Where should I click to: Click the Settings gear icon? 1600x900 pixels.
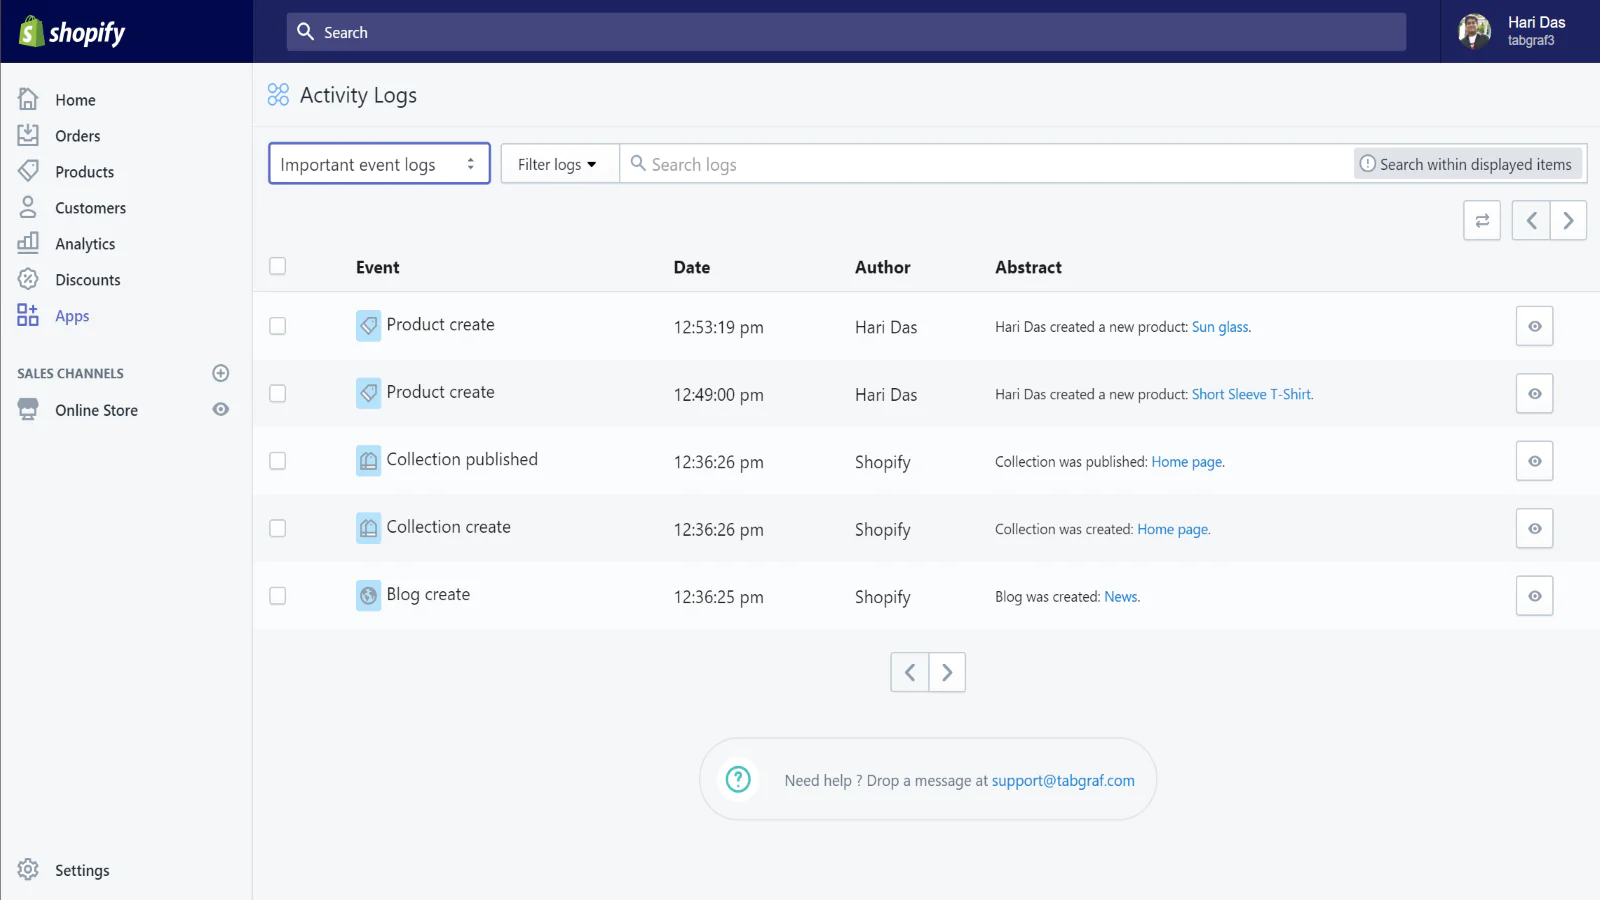(x=28, y=870)
